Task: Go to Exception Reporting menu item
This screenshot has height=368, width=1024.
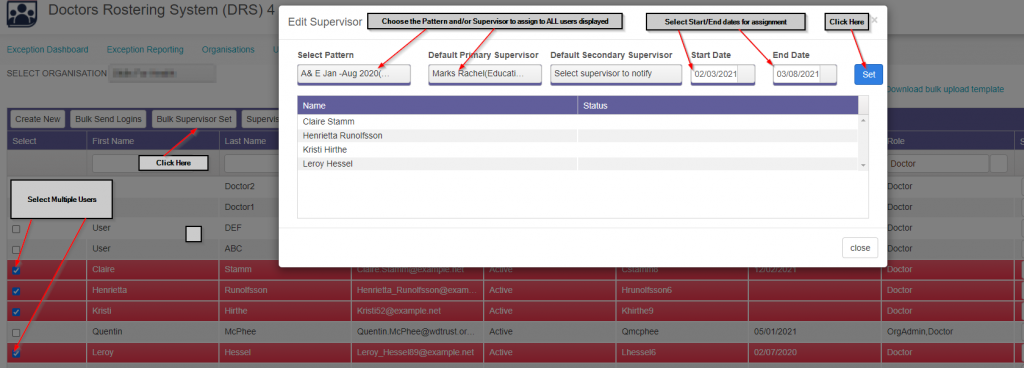Action: click(x=145, y=50)
